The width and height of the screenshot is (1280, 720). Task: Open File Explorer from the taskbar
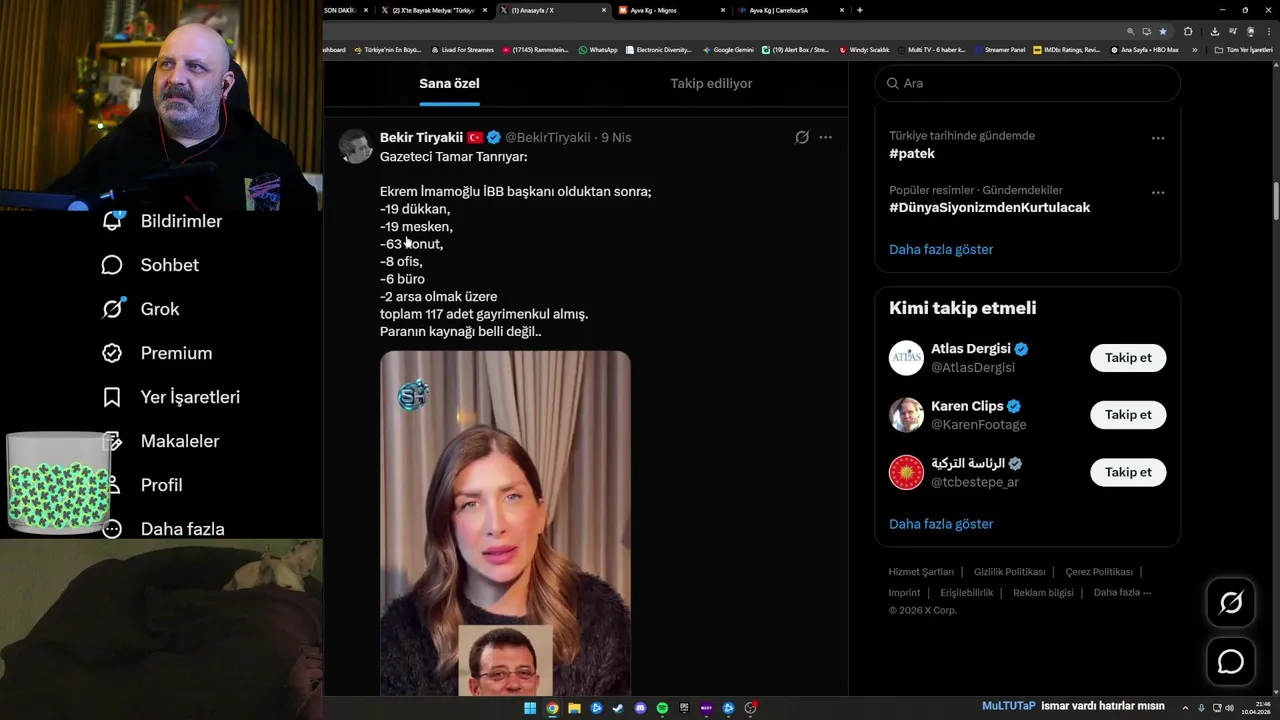(574, 708)
